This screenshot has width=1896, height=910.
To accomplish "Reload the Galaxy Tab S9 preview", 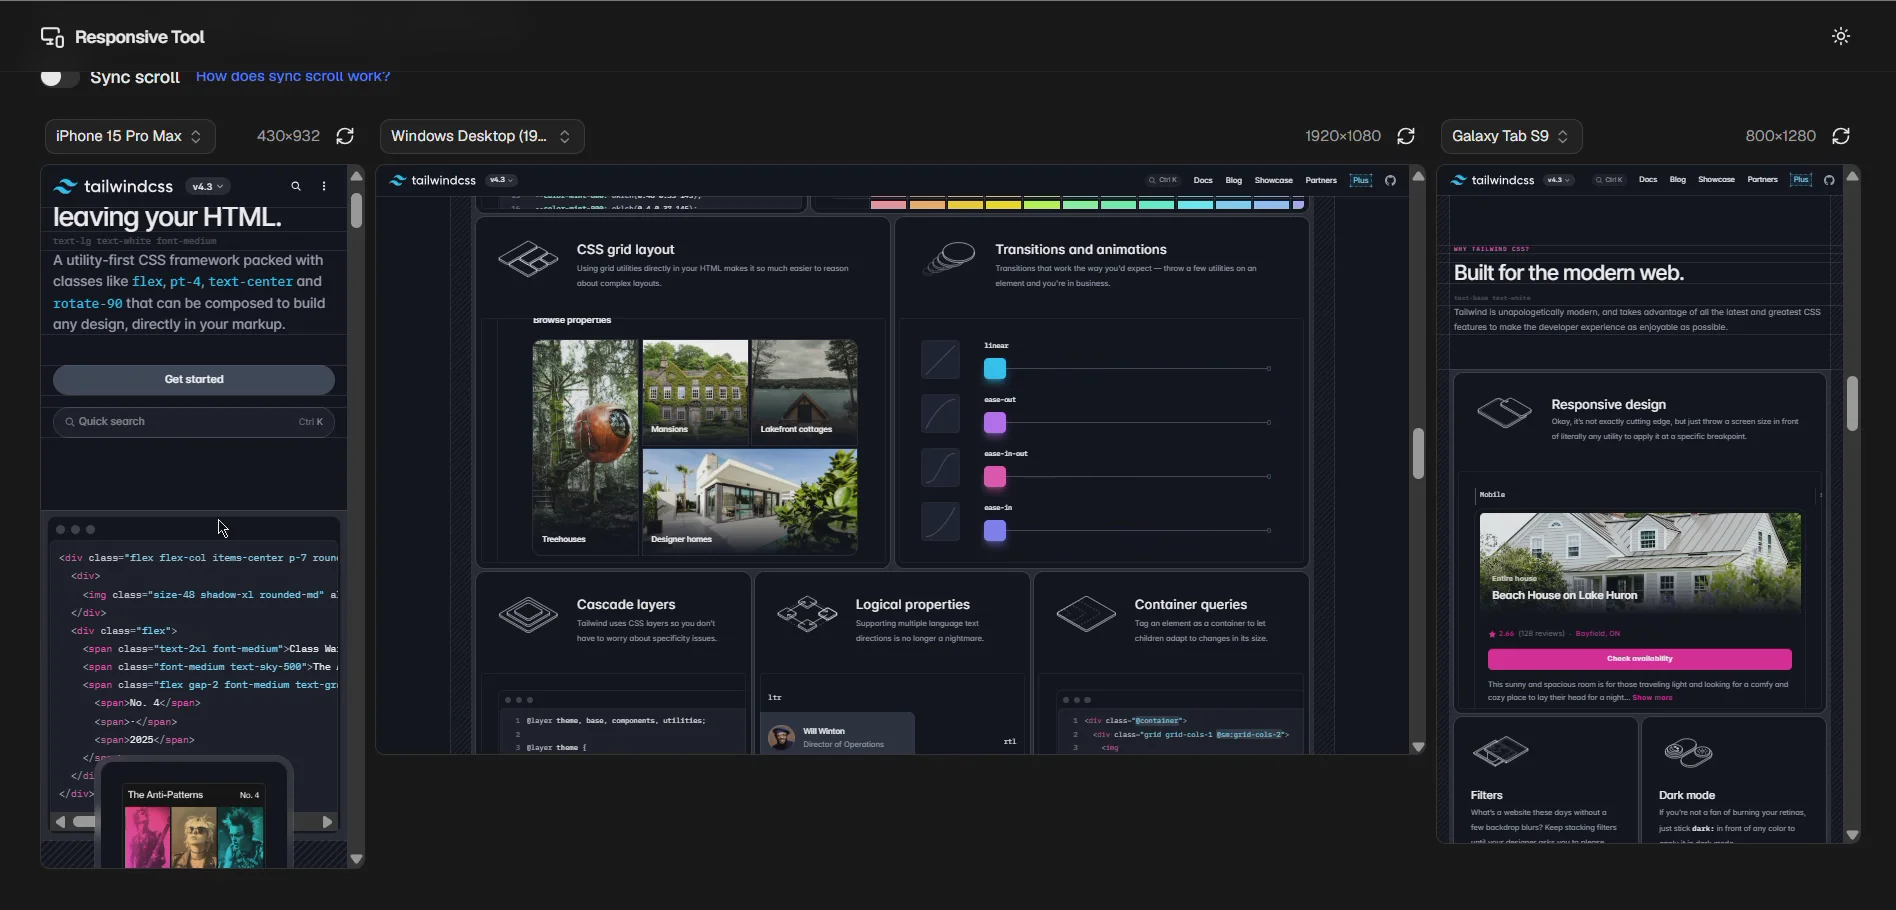I will click(x=1841, y=136).
